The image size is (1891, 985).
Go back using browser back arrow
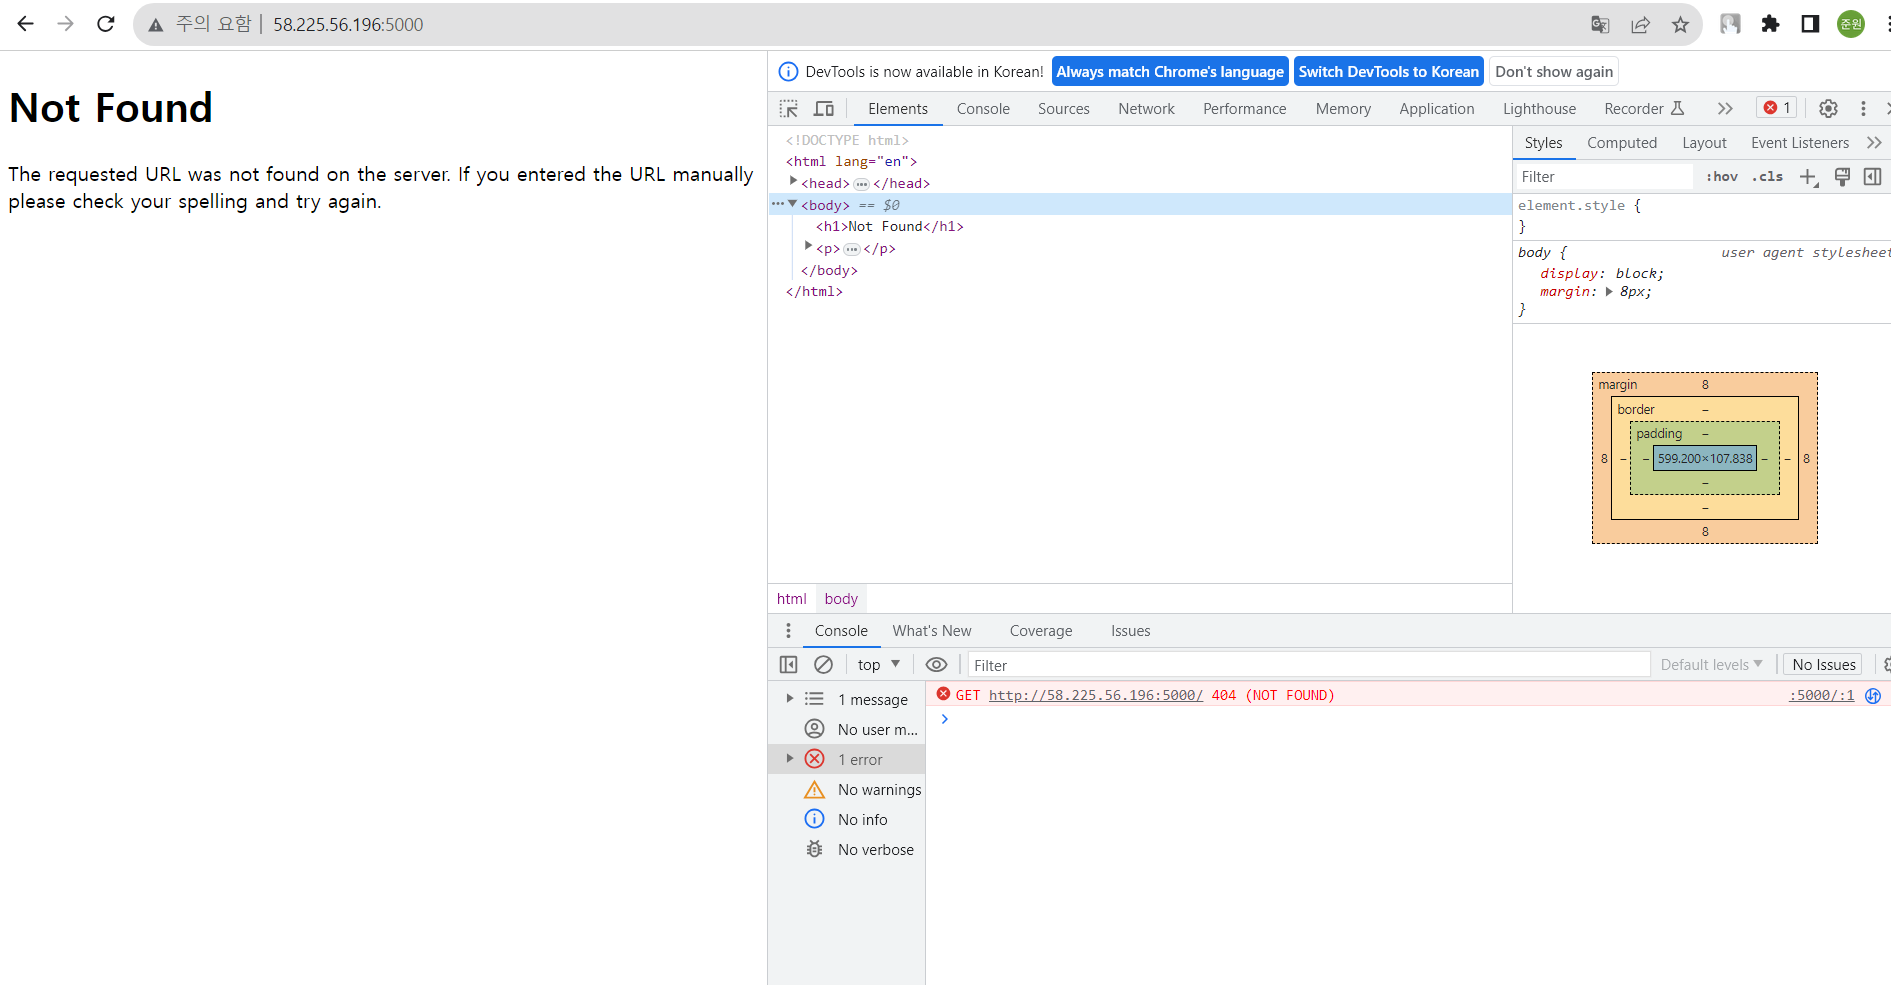[26, 24]
